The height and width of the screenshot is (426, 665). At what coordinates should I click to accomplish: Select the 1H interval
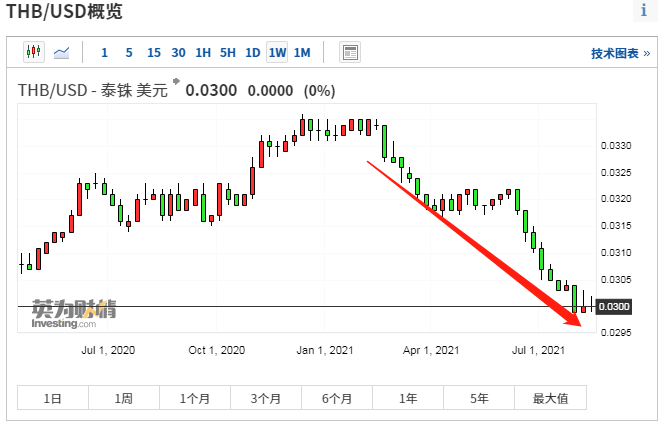pos(203,53)
